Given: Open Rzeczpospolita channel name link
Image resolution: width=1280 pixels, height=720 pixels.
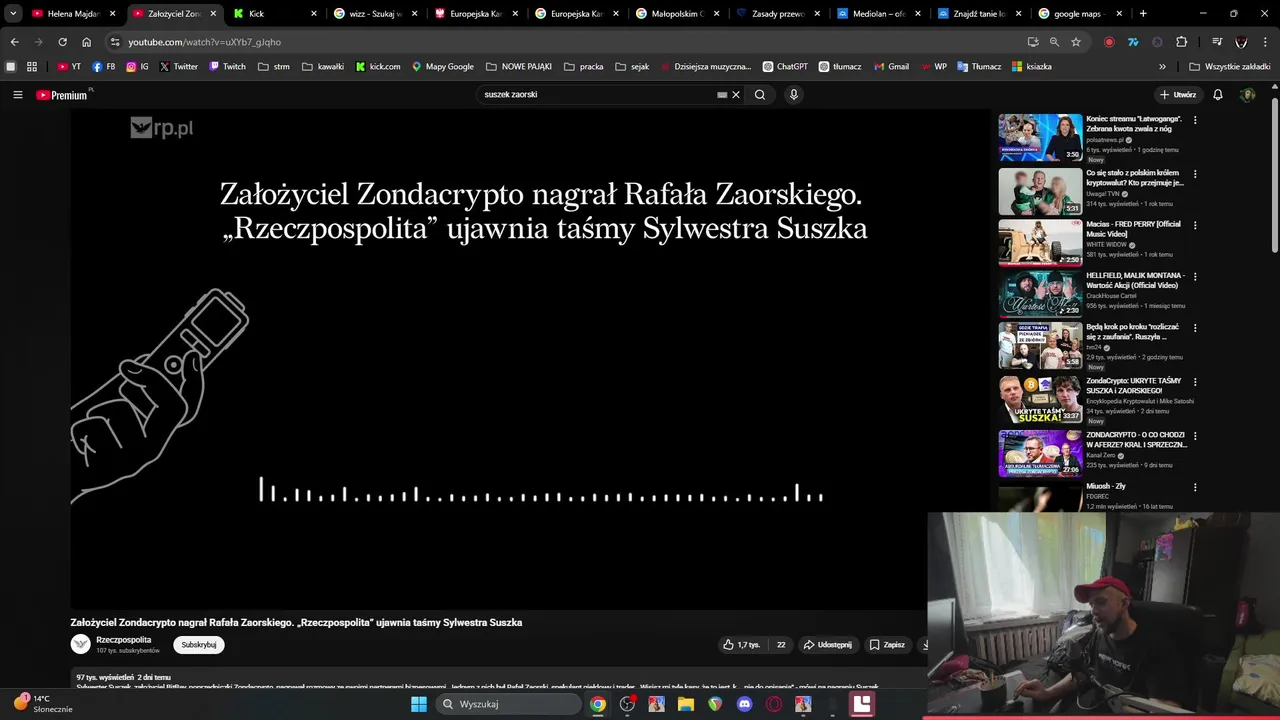Looking at the screenshot, I should tap(124, 640).
